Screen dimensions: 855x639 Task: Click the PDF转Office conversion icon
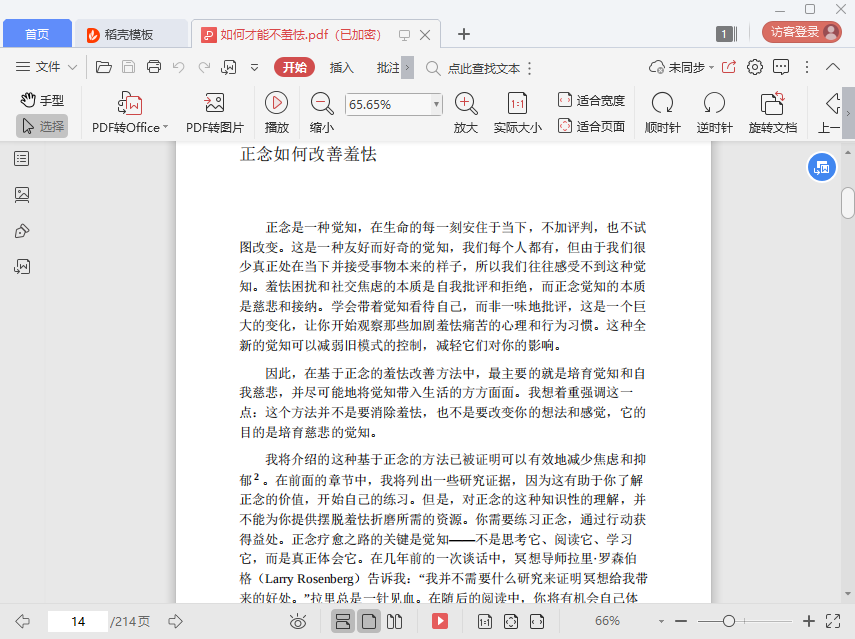click(130, 103)
